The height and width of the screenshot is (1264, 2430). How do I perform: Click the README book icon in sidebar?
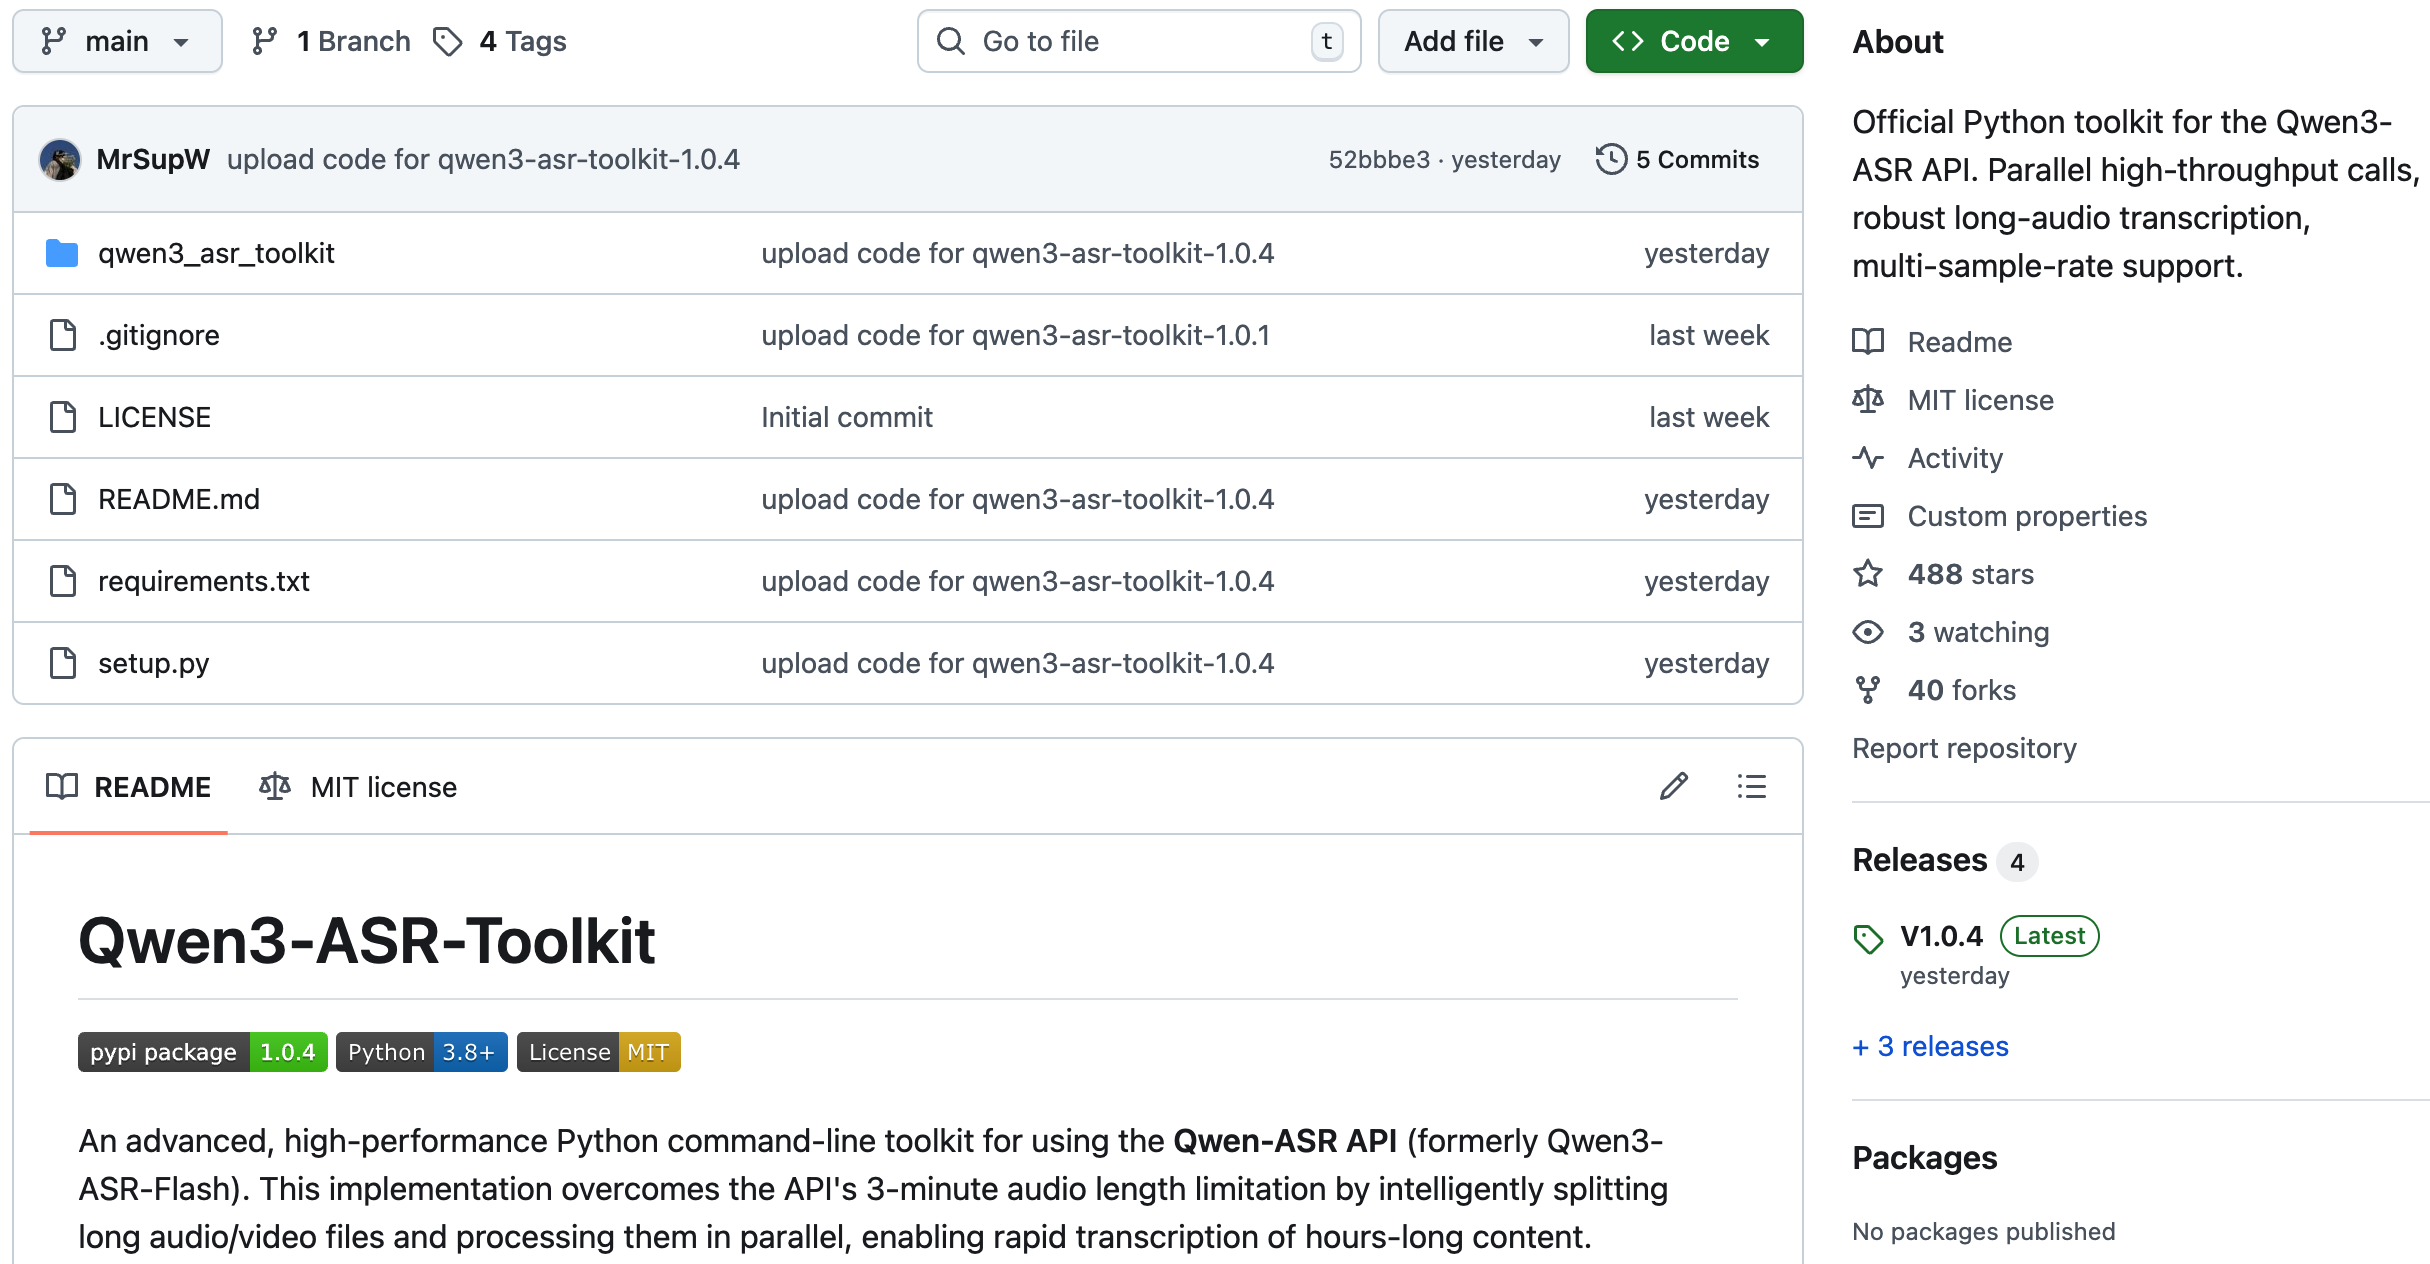pyautogui.click(x=1868, y=341)
